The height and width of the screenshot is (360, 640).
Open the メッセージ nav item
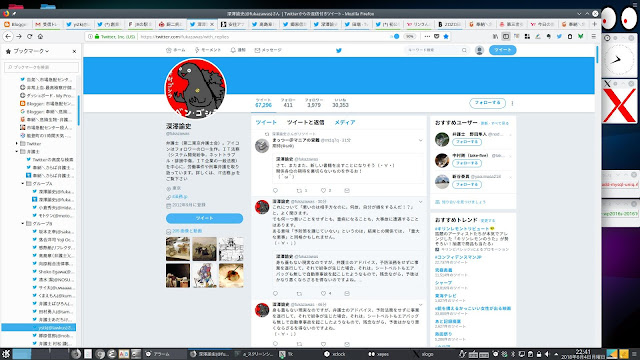[x=268, y=50]
